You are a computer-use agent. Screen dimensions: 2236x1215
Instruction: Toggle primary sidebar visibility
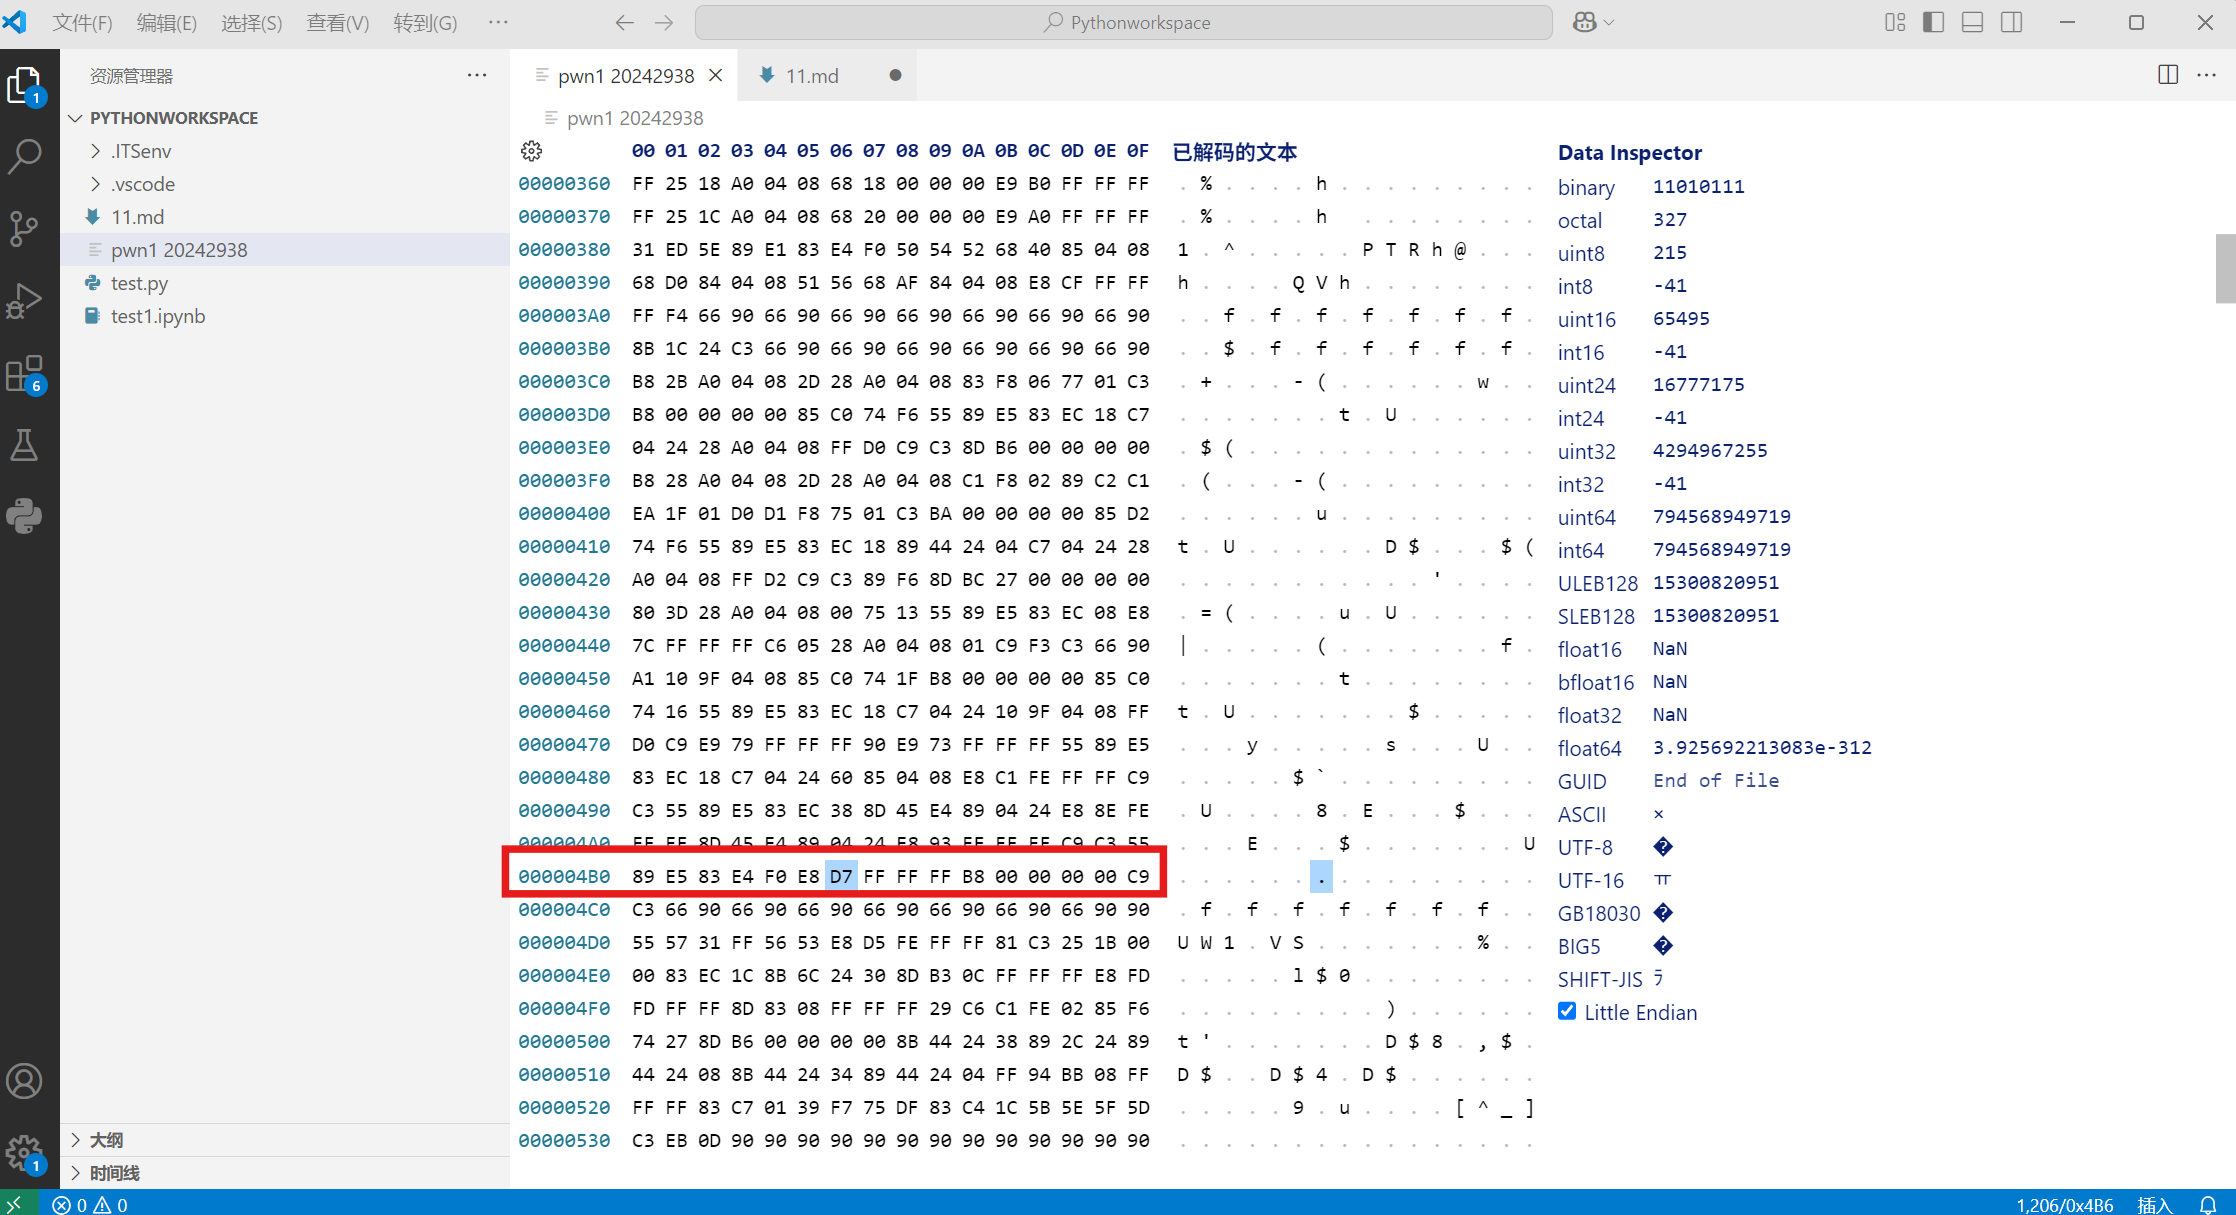tap(1933, 22)
